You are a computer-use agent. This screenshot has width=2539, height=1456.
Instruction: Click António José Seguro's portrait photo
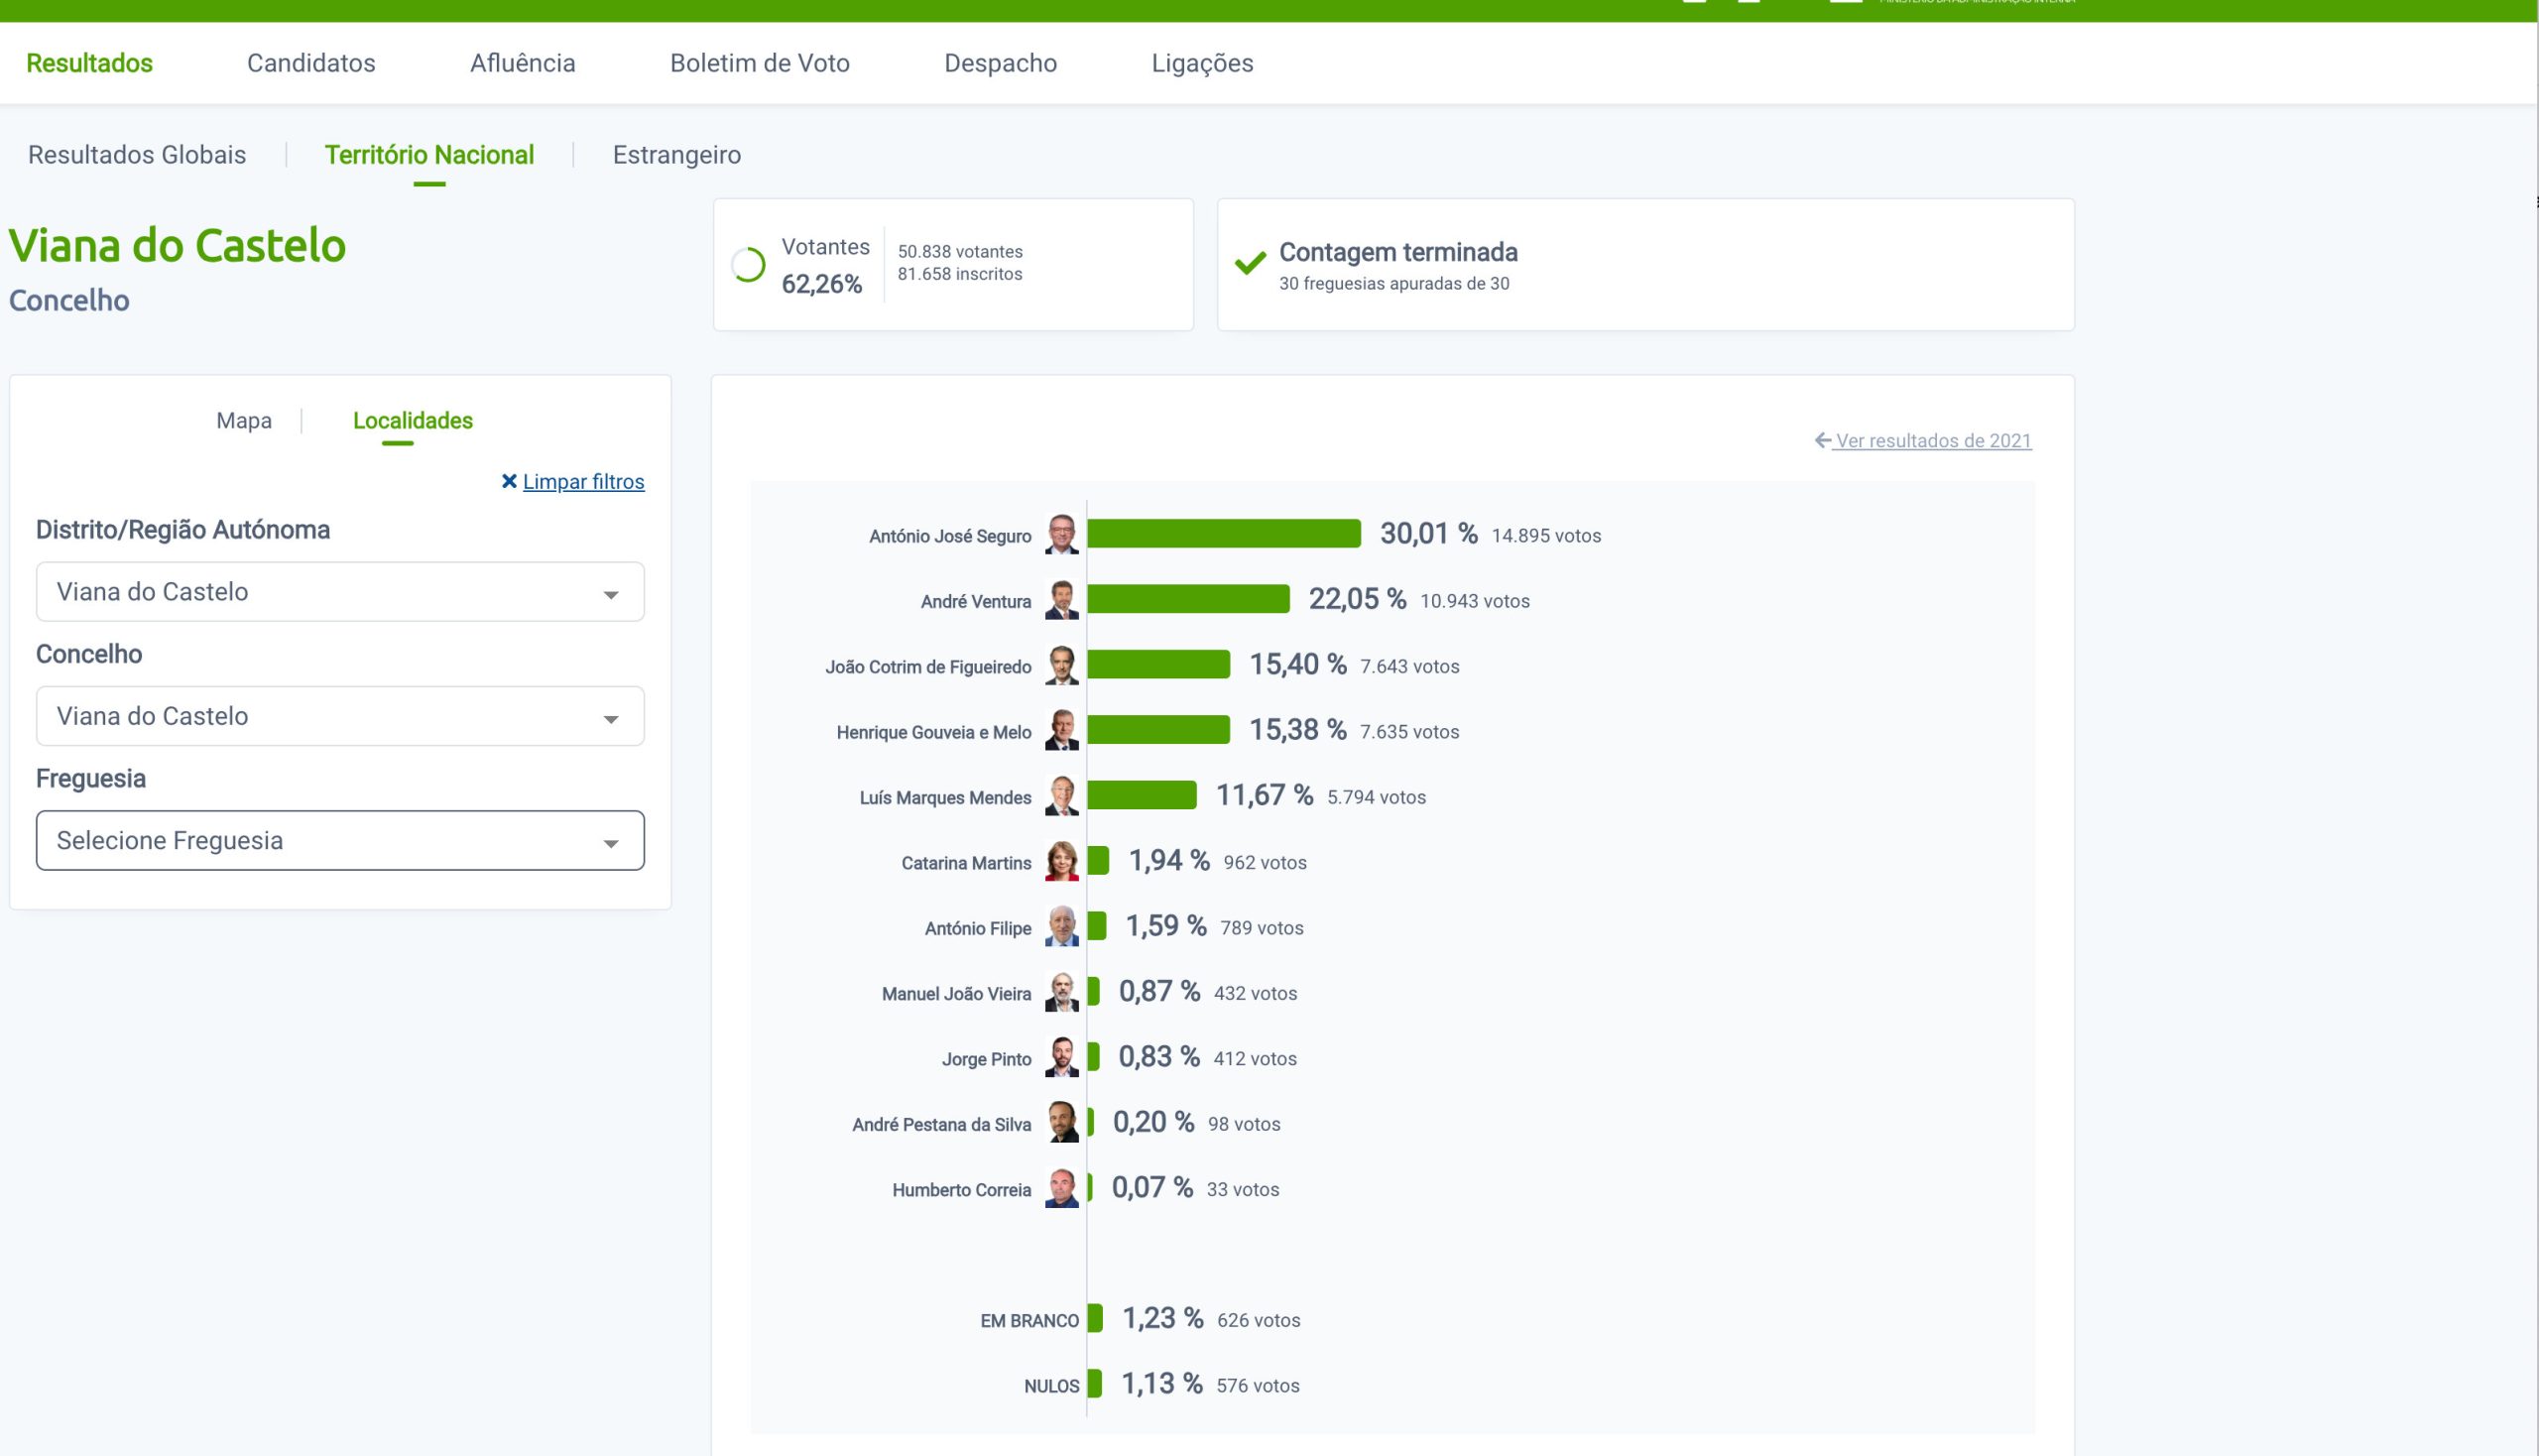[1062, 535]
